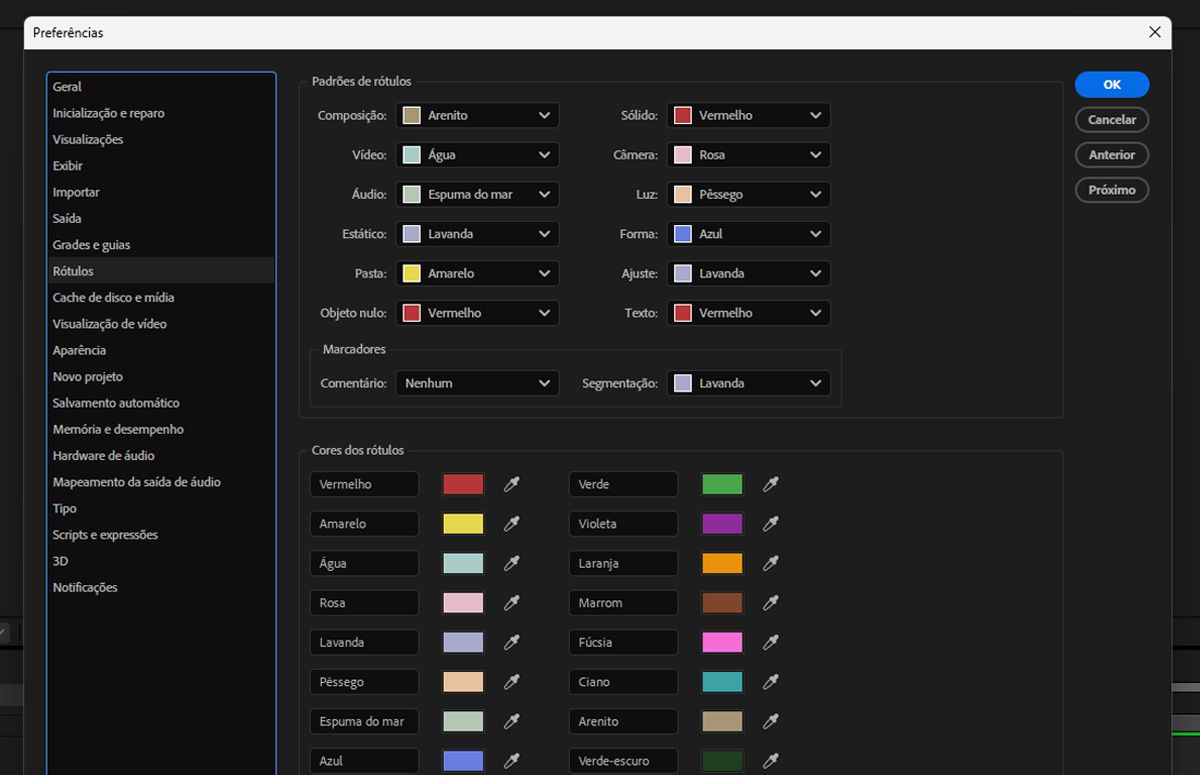
Task: Click the eyedropper beside Fúcsia
Action: tap(770, 642)
